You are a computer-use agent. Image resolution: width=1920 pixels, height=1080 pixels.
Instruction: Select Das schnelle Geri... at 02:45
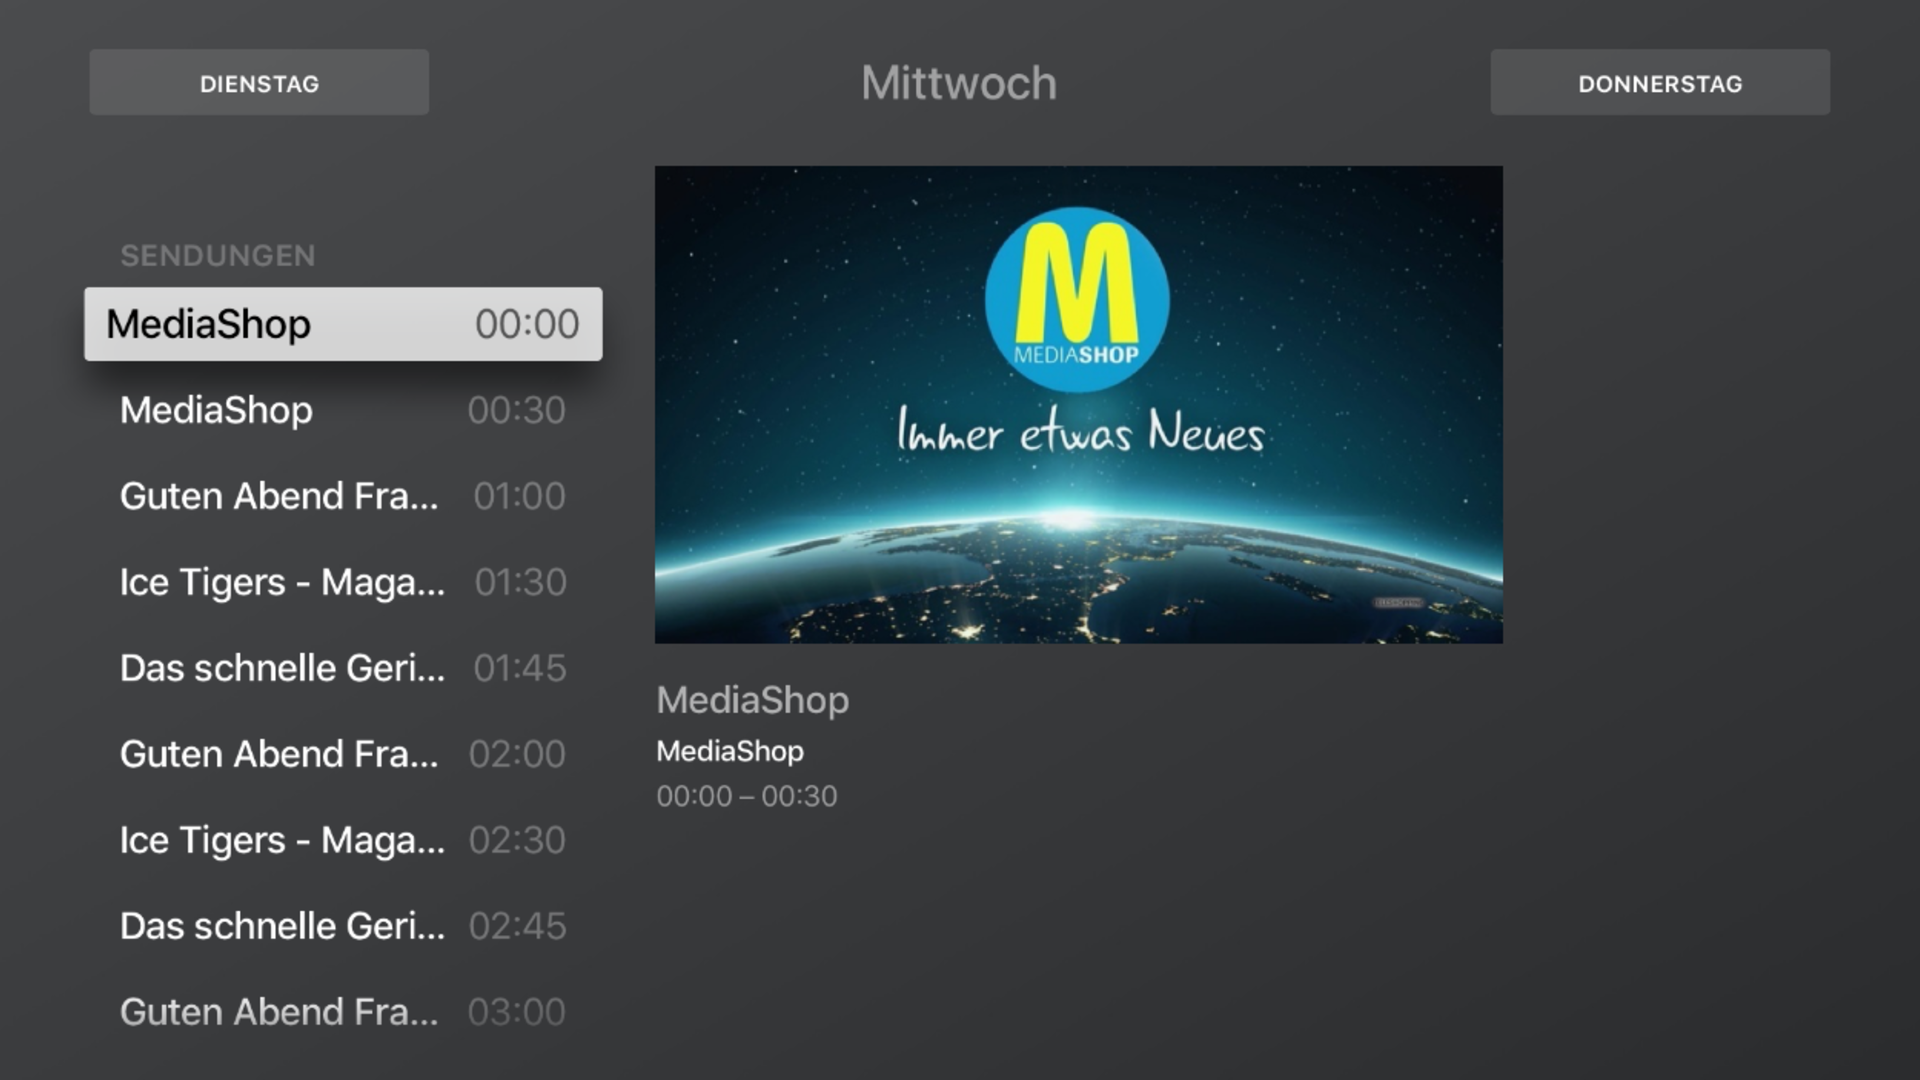pyautogui.click(x=343, y=926)
